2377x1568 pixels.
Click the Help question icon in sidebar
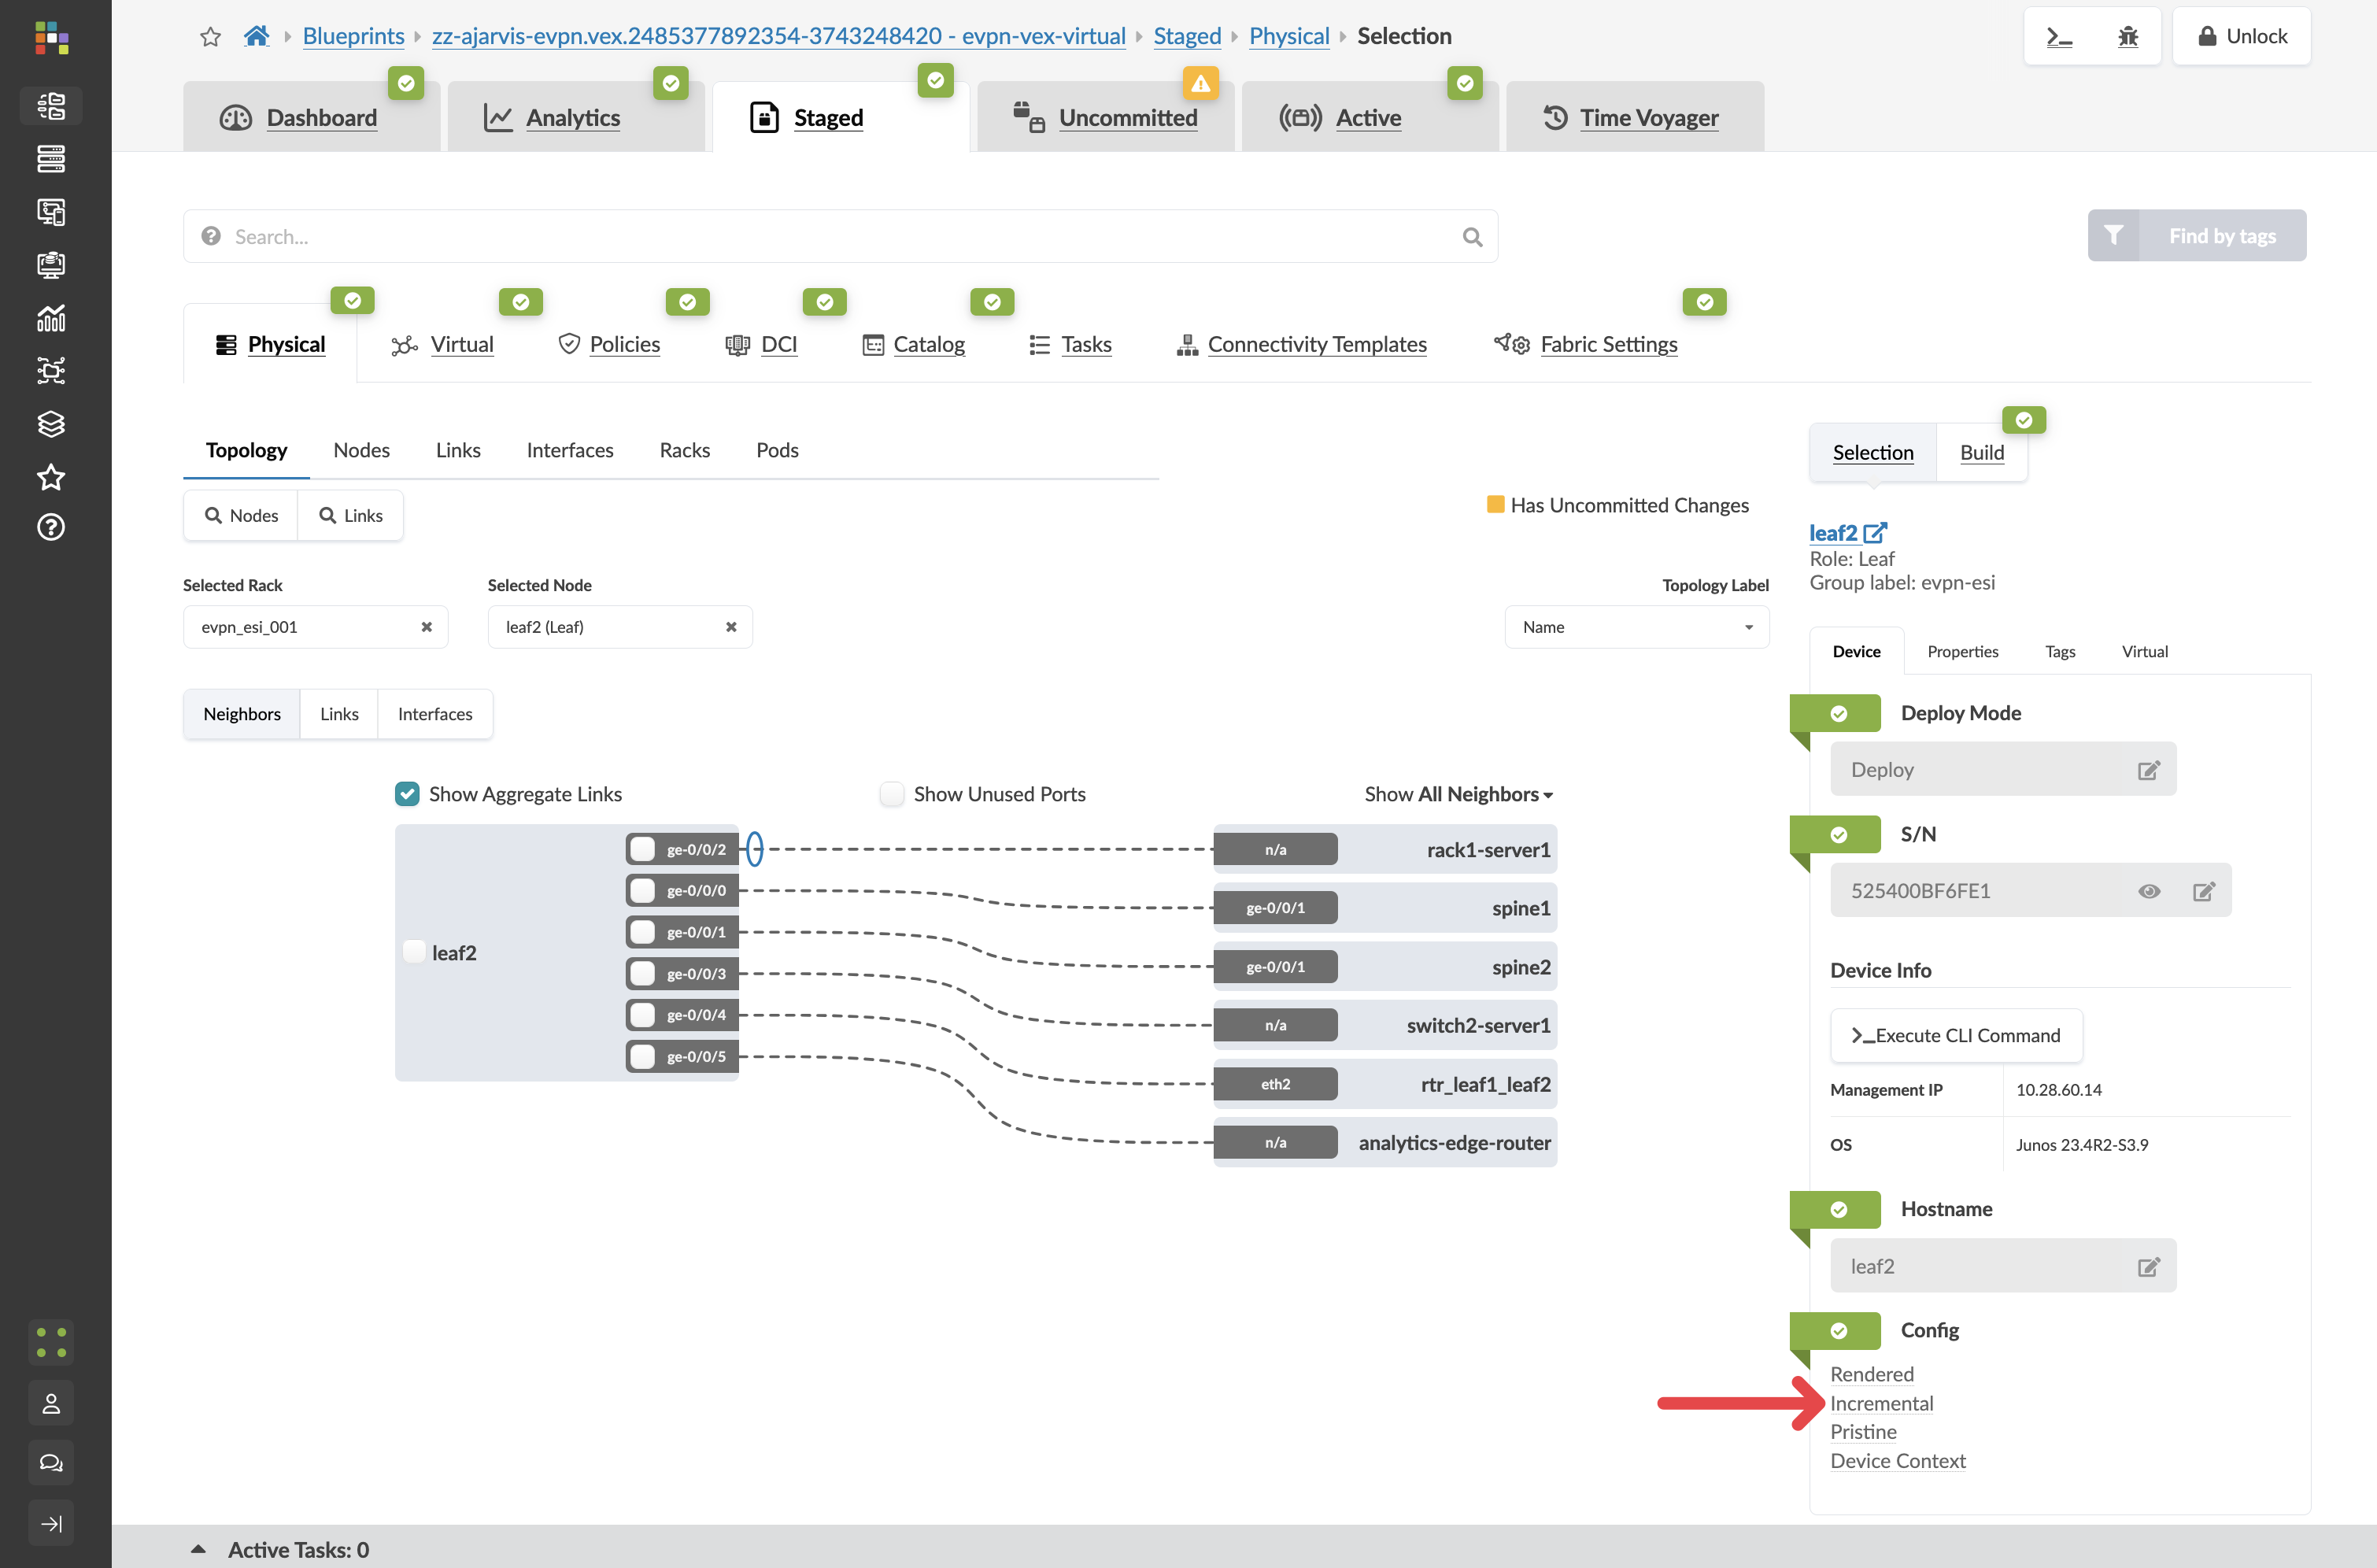51,527
